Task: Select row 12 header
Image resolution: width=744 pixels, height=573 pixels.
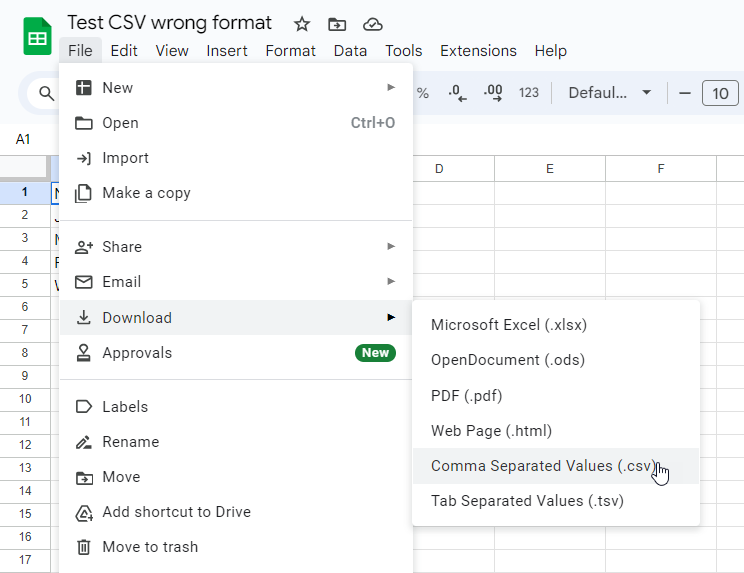Action: (25, 445)
